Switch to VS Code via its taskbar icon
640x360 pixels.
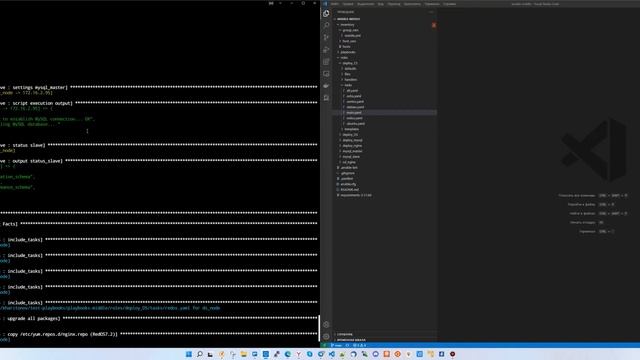click(332, 354)
